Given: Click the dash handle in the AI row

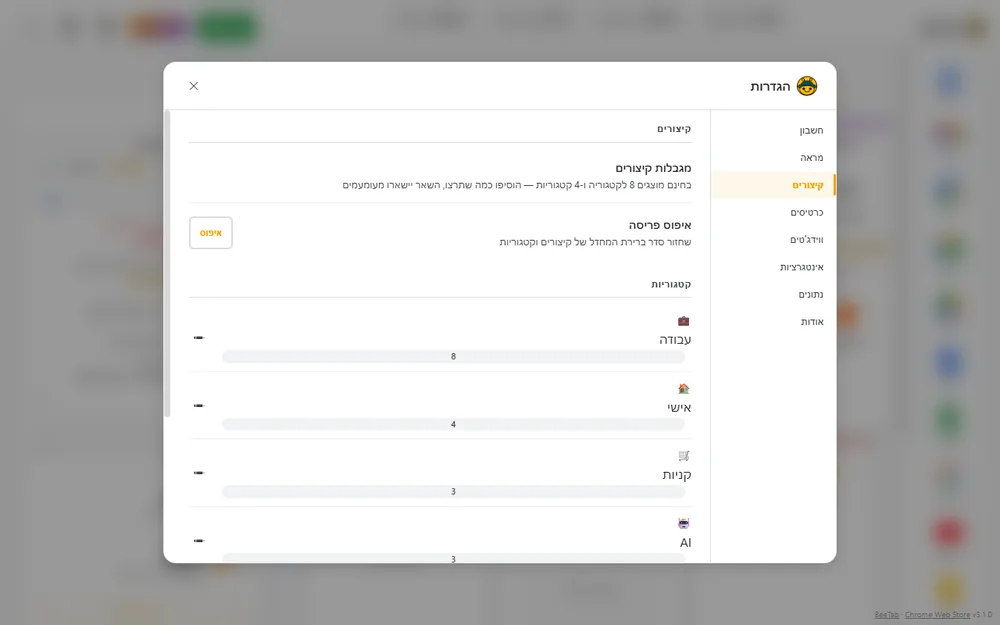Looking at the screenshot, I should 199,540.
